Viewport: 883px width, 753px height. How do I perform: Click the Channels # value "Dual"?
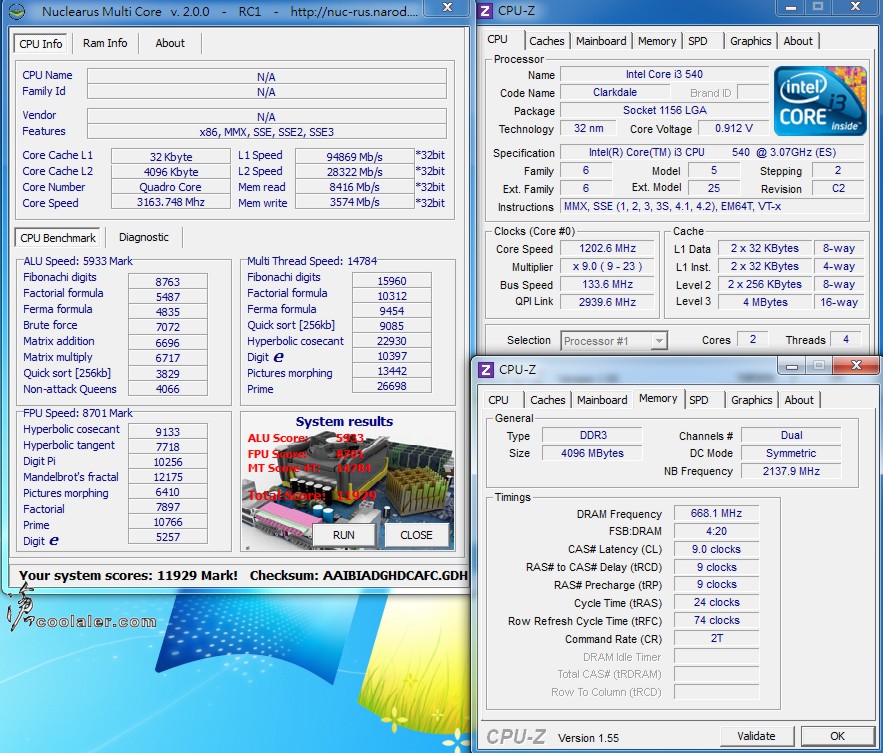pyautogui.click(x=791, y=435)
